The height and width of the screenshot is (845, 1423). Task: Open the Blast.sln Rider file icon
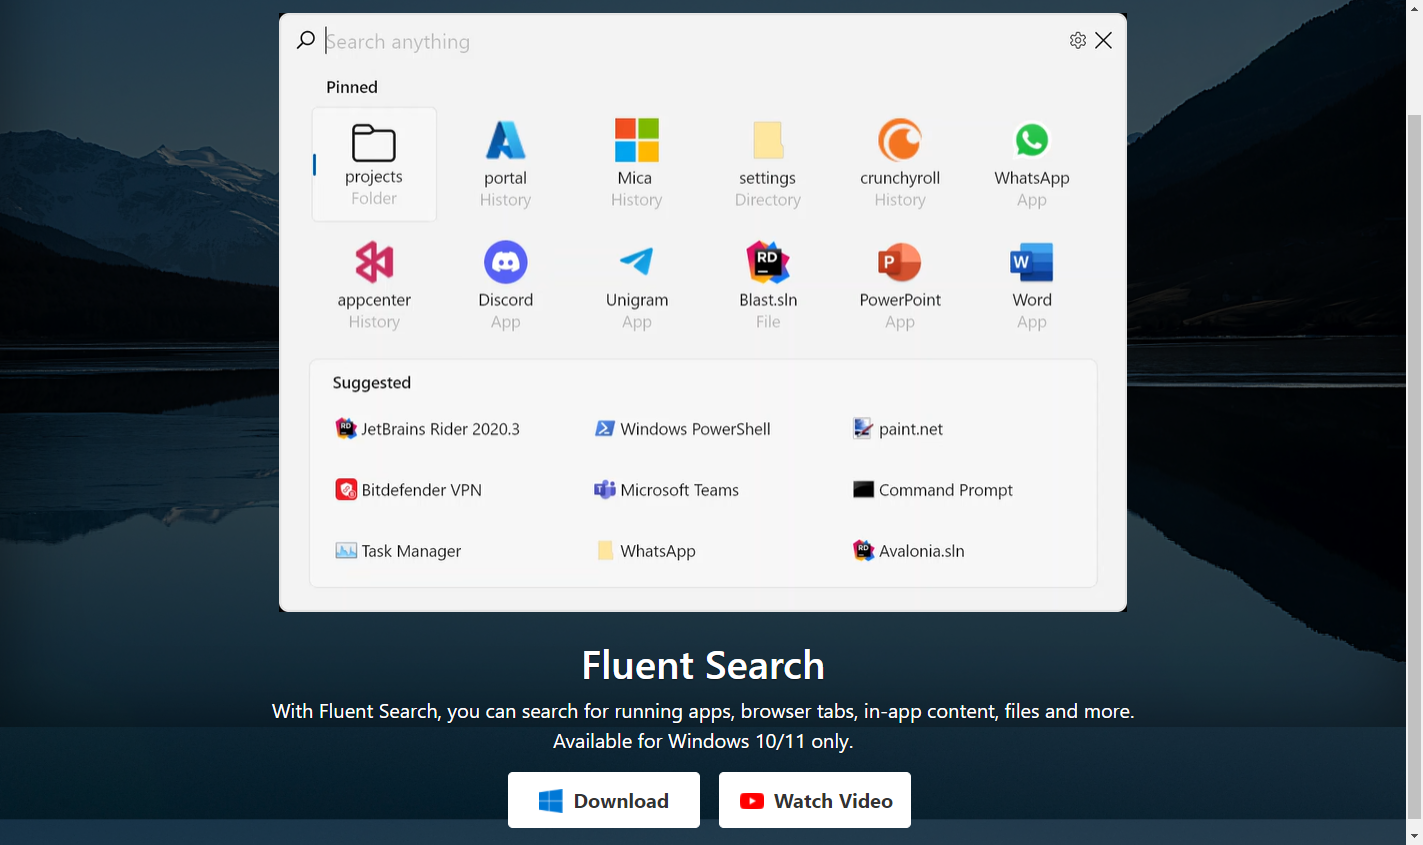(768, 262)
